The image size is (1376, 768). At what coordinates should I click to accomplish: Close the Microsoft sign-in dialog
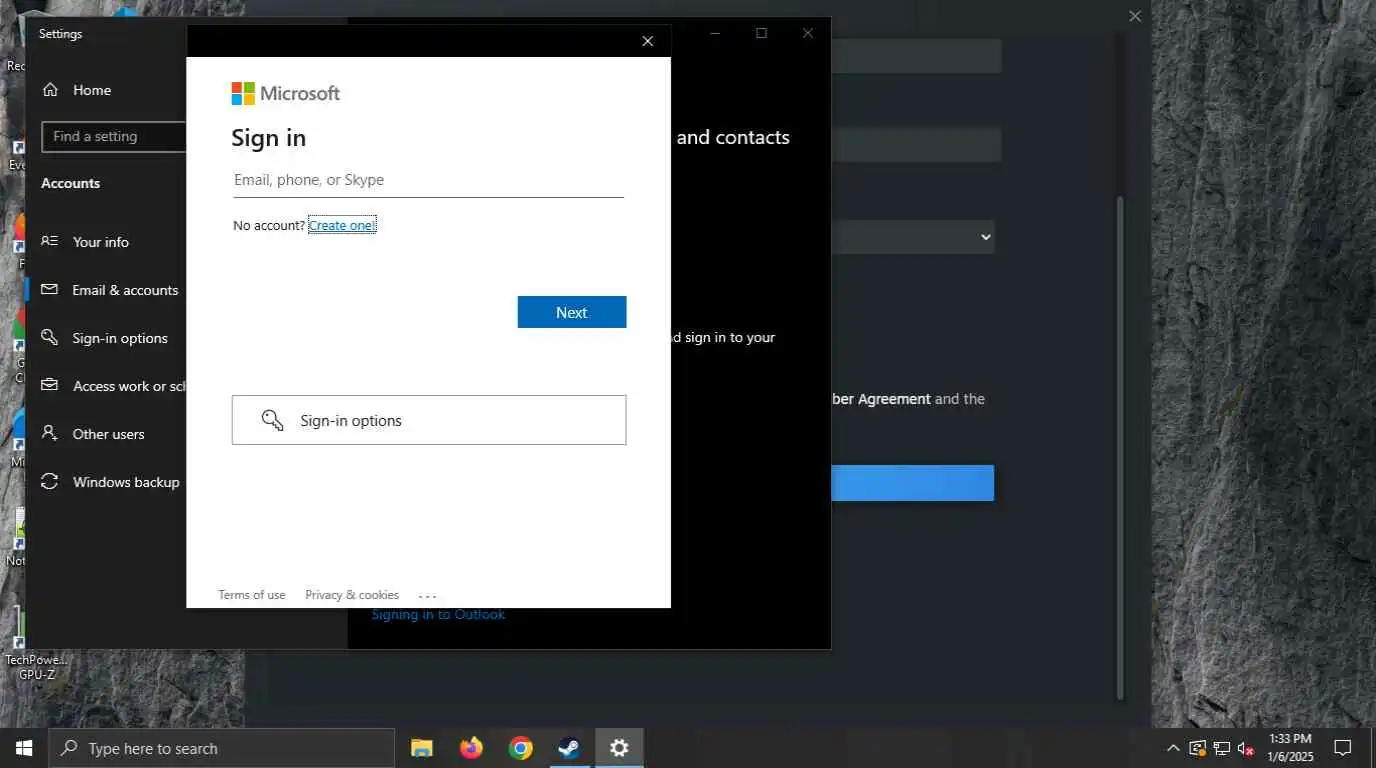pos(648,41)
